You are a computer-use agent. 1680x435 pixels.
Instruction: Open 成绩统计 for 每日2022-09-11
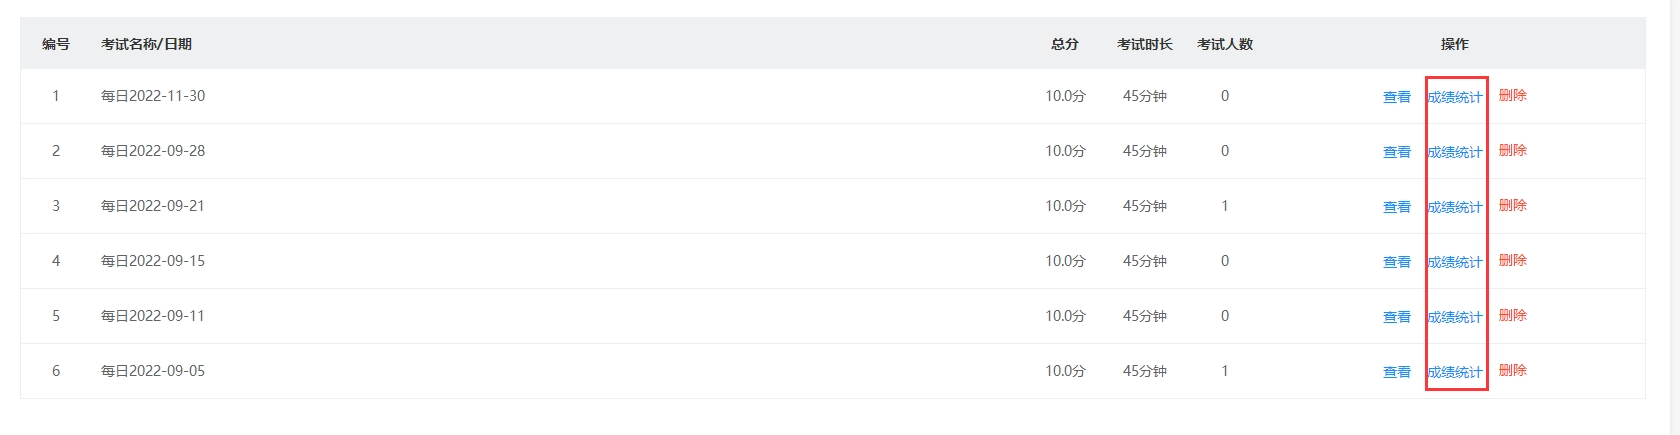(1455, 317)
